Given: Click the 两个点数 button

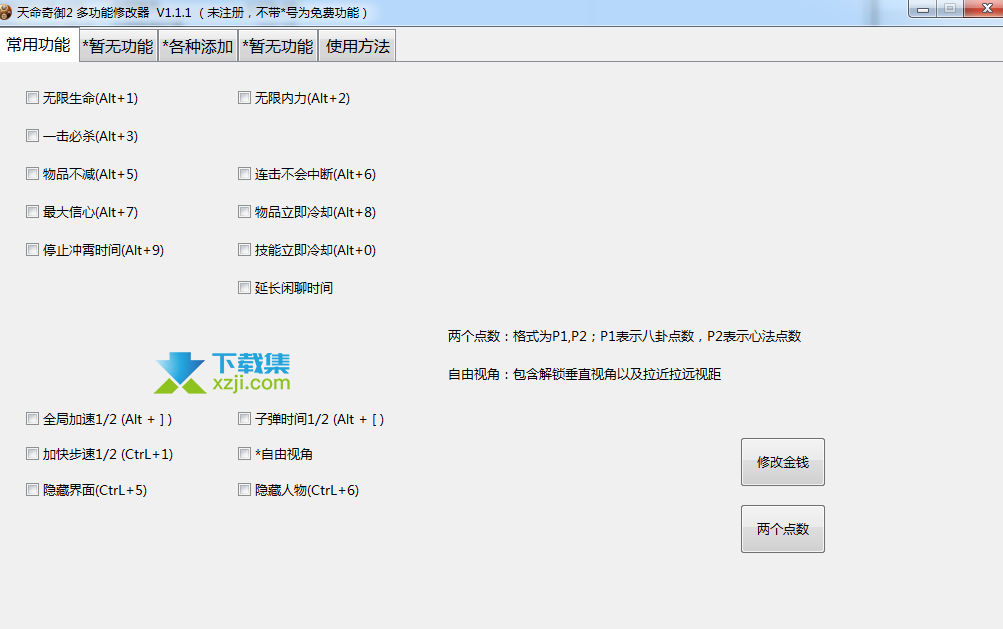Looking at the screenshot, I should [x=782, y=529].
